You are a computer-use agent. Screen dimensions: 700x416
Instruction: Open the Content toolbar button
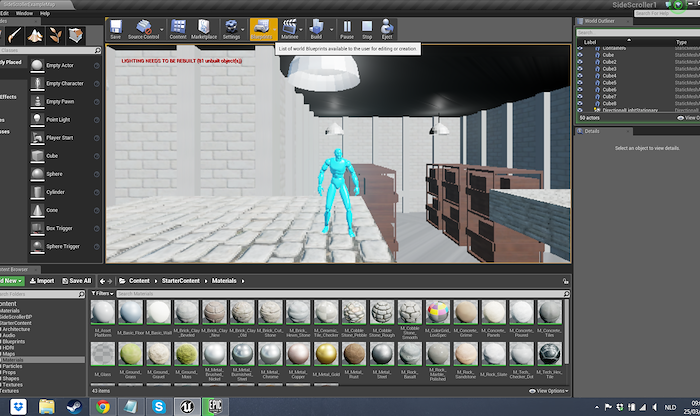[178, 29]
